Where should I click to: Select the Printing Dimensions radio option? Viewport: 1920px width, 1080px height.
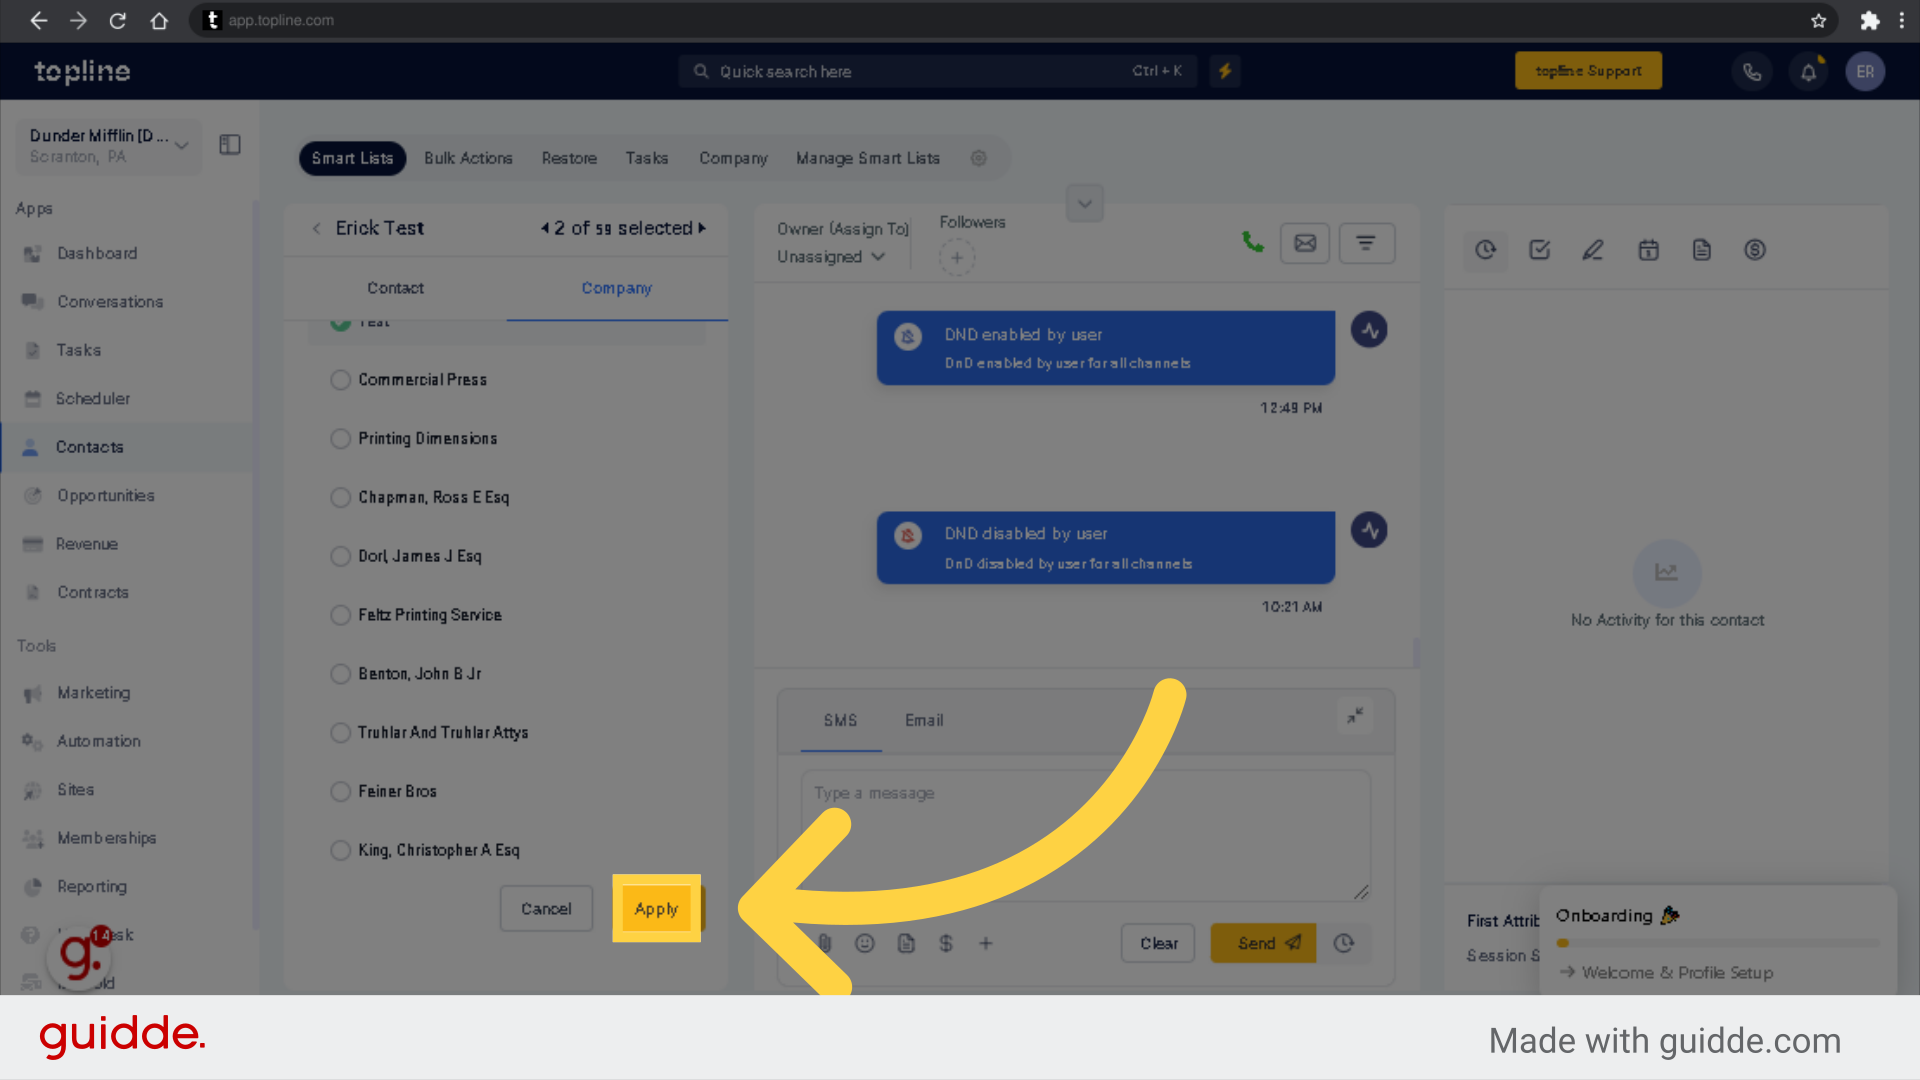pyautogui.click(x=340, y=439)
